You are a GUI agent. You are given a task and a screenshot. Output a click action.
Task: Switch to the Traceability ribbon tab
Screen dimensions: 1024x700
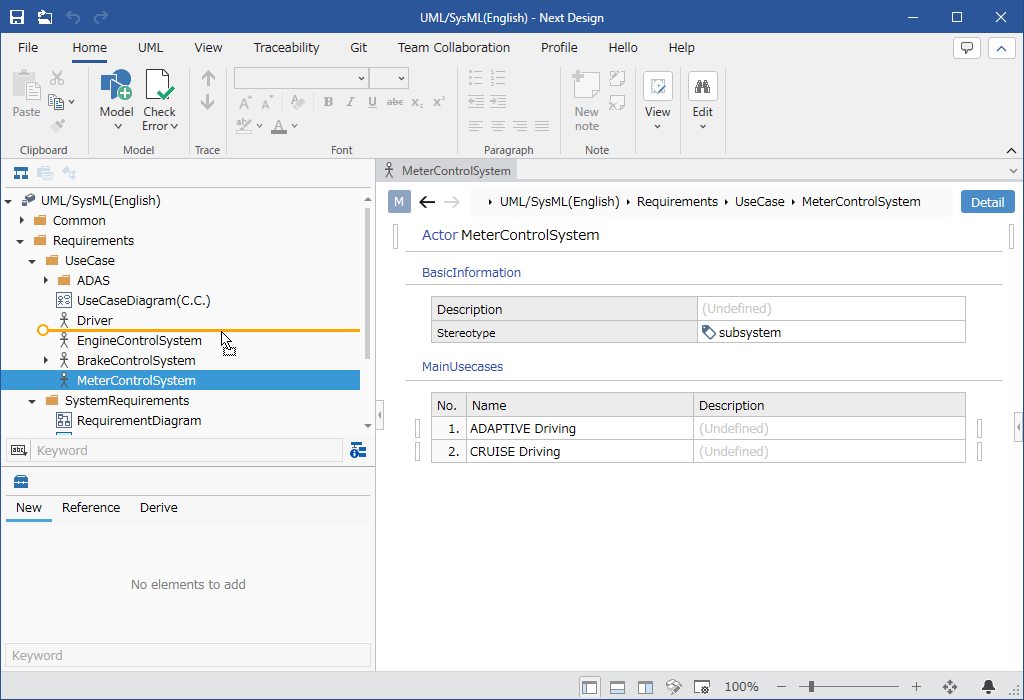(286, 48)
